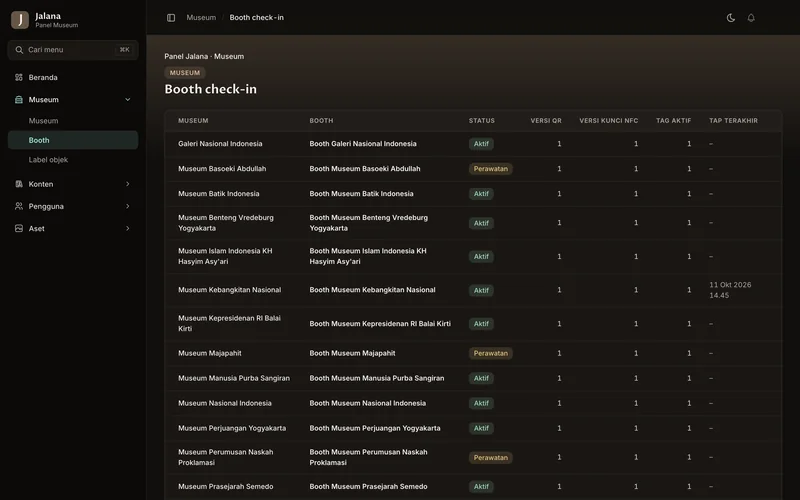The height and width of the screenshot is (500, 800).
Task: Select the Booth submenu item
Action: pyautogui.click(x=73, y=140)
